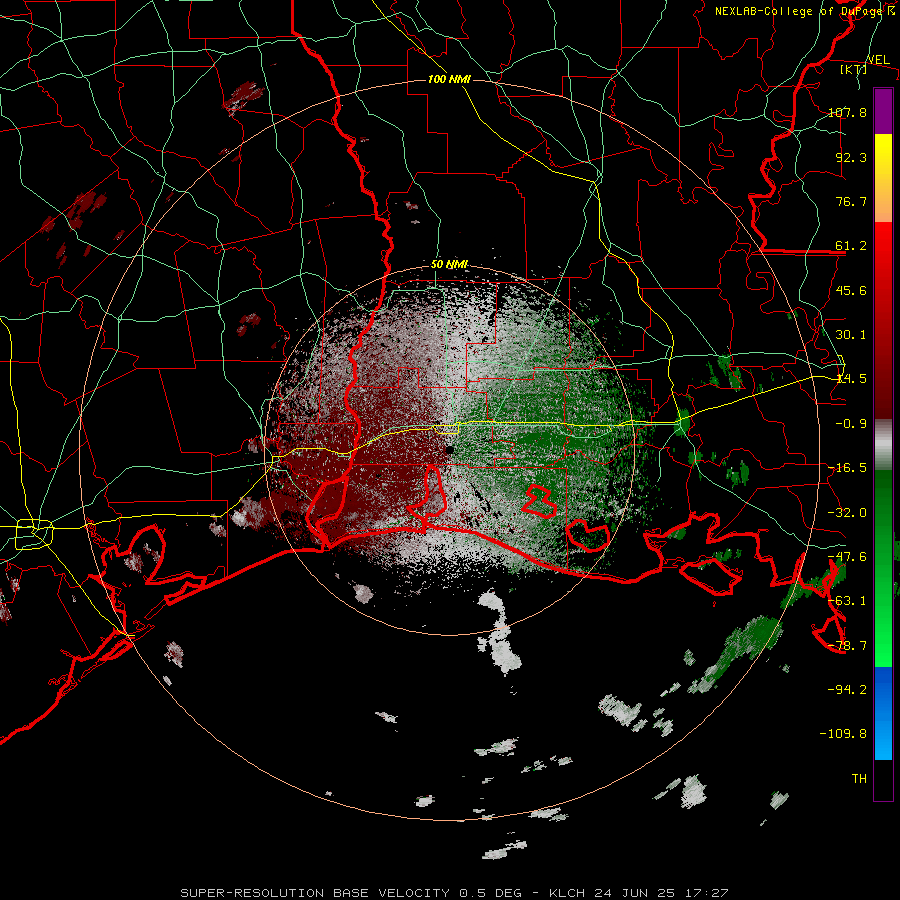Pick the gray near-zero segment of scale
The height and width of the screenshot is (900, 900).
[883, 445]
